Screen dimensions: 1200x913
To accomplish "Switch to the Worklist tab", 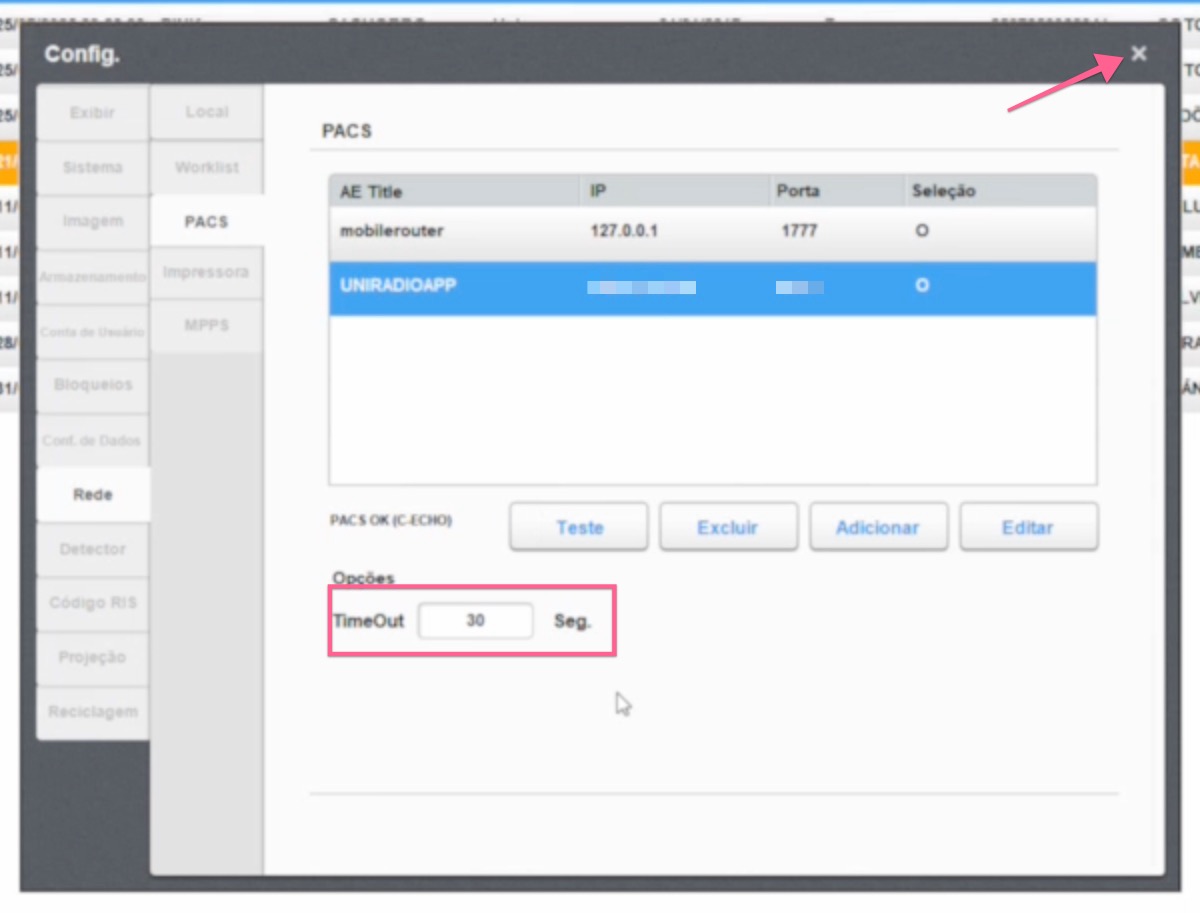I will (205, 167).
